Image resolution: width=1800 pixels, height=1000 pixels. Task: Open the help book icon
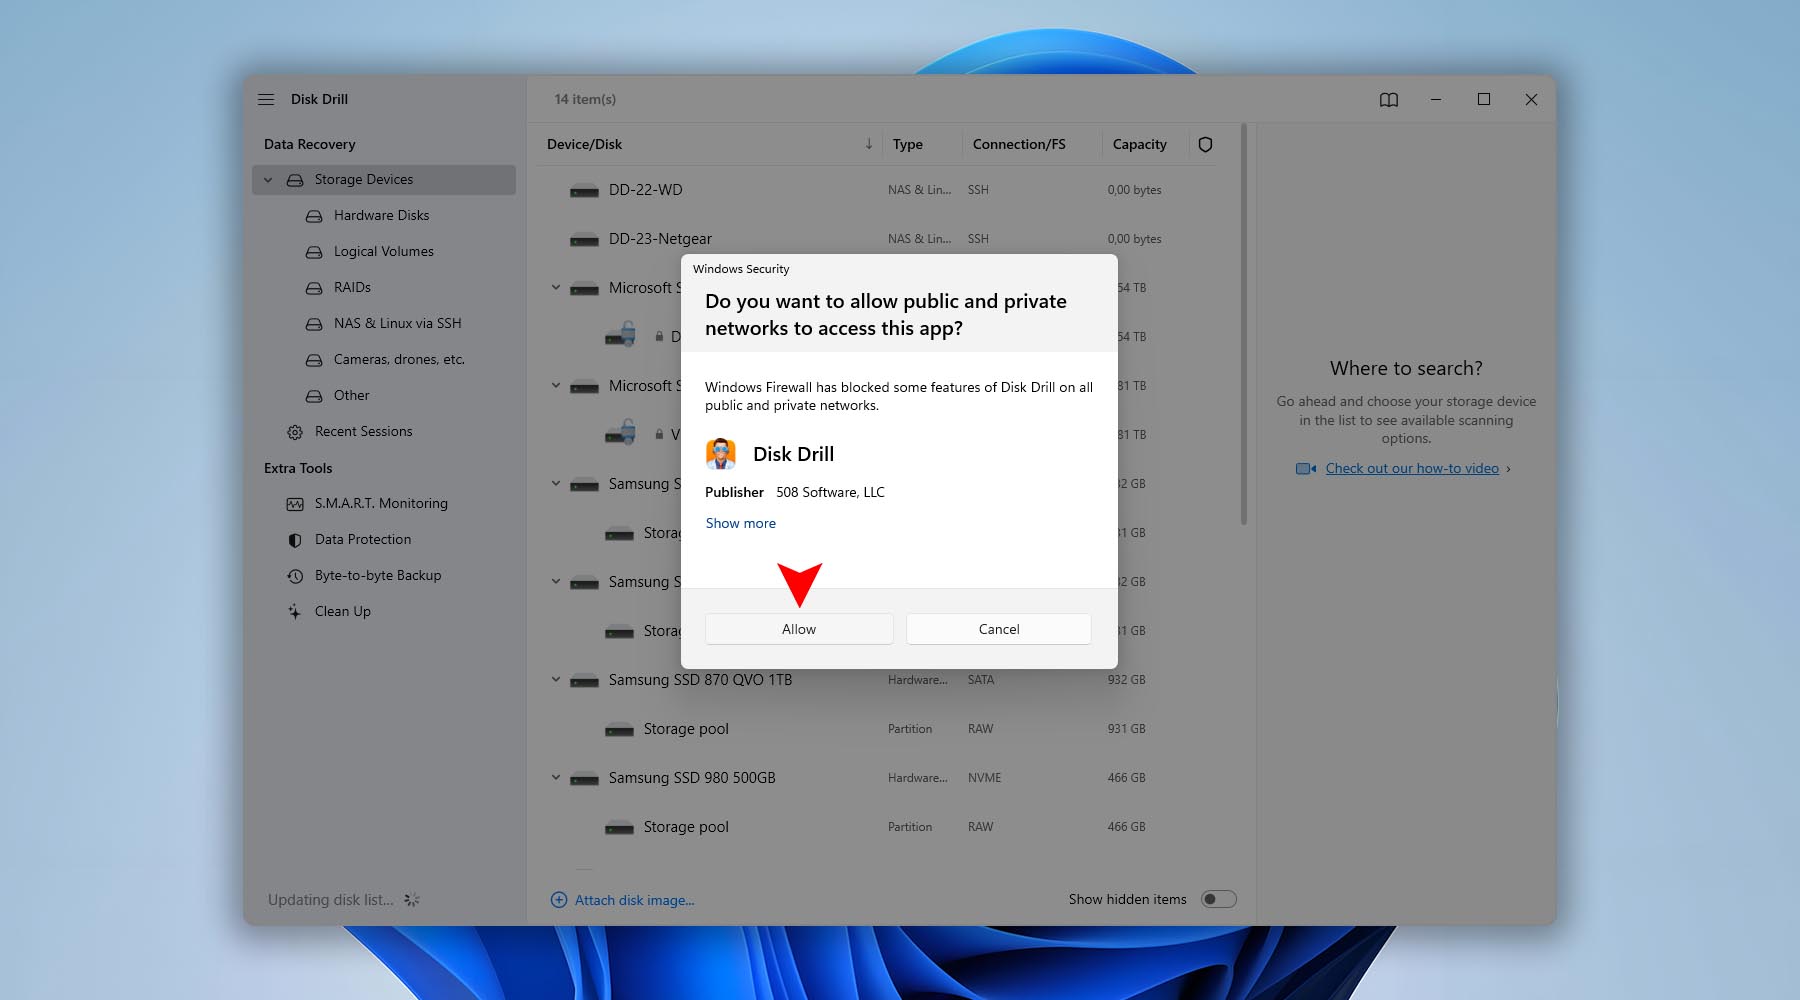(x=1389, y=99)
